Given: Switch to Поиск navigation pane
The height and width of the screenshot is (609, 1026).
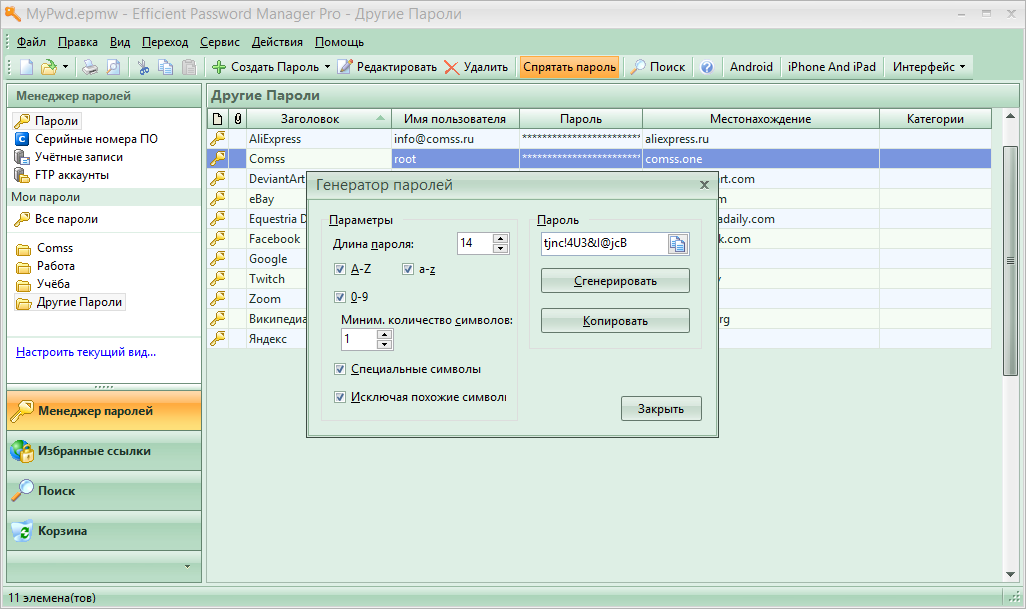Looking at the screenshot, I should (x=104, y=491).
